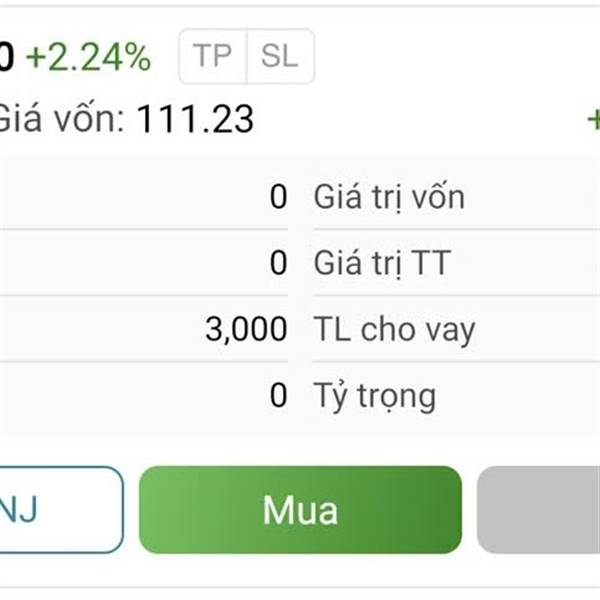Tap the 0 value beside Giá trị TT

tap(278, 263)
